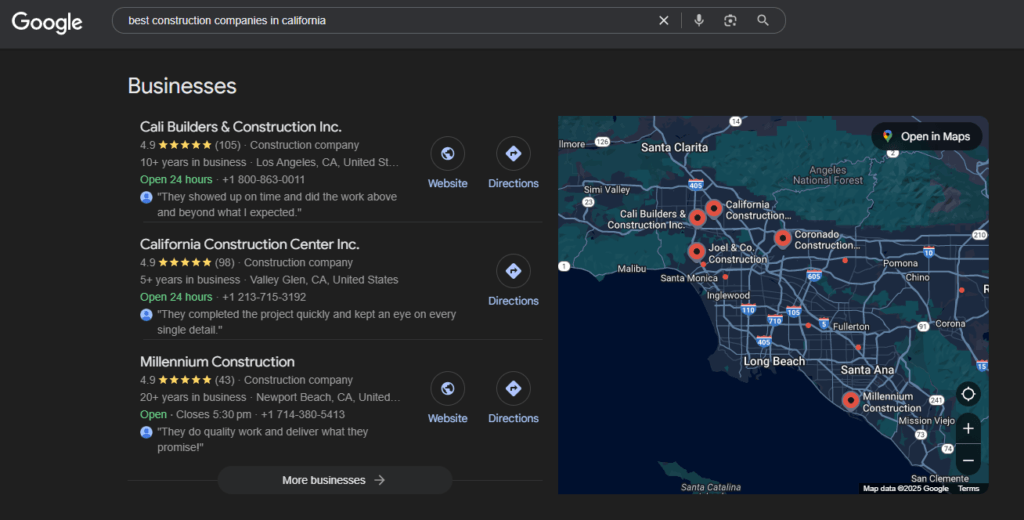Click the Mission Viejo map label
Image resolution: width=1024 pixels, height=520 pixels.
(927, 421)
